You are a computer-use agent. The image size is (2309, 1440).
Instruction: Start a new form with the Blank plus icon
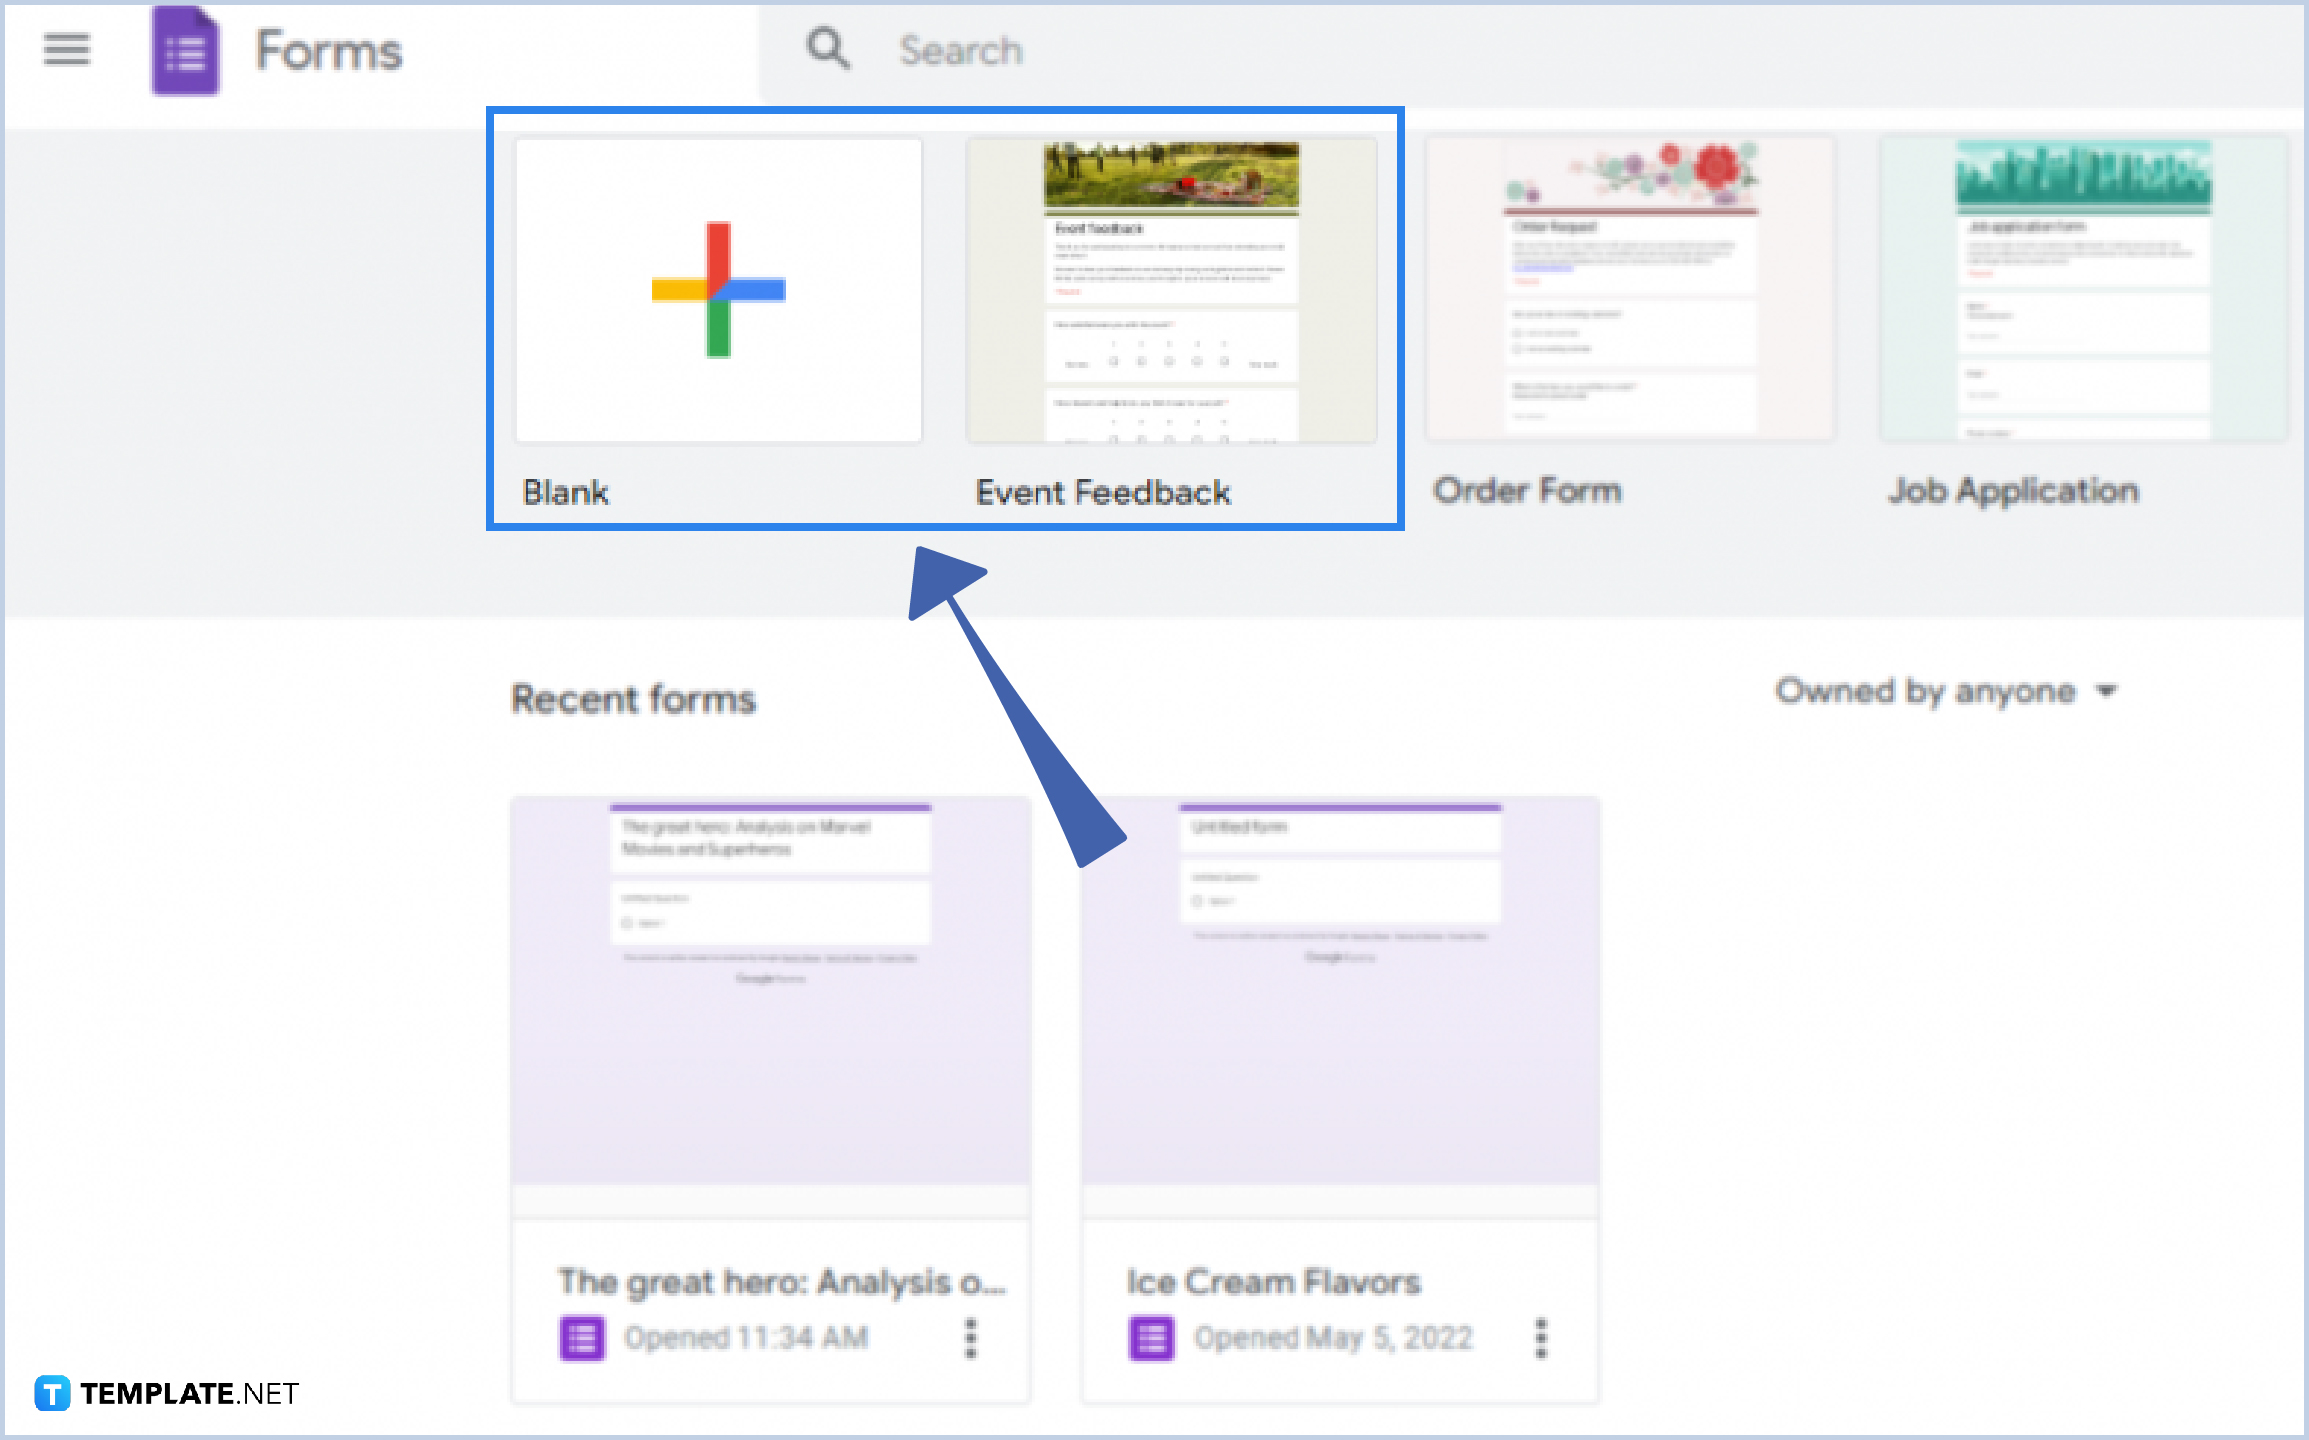[717, 290]
